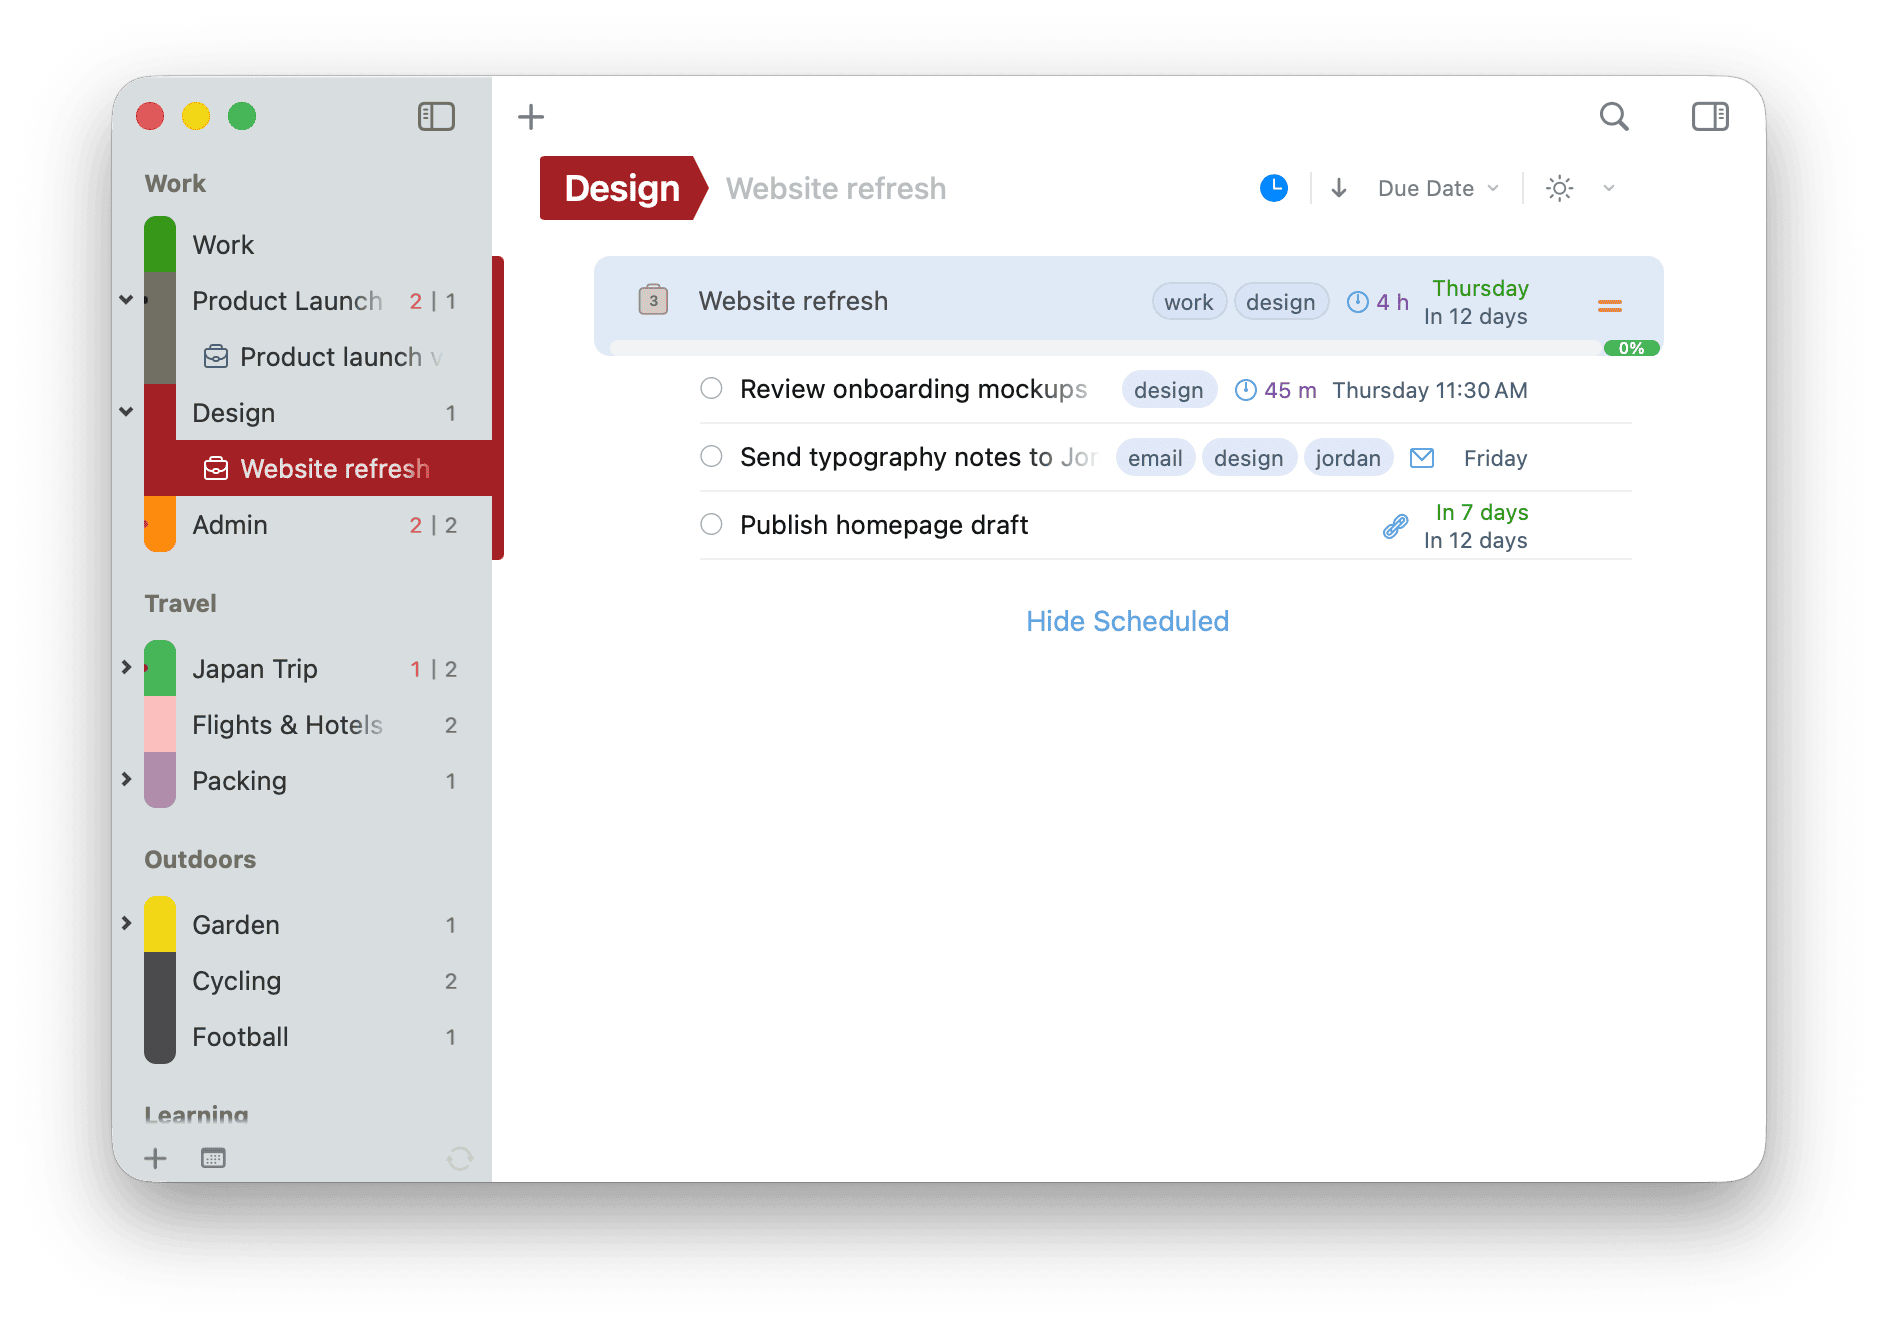This screenshot has width=1878, height=1330.
Task: Click the green color swatch of Work list
Action: click(x=160, y=245)
